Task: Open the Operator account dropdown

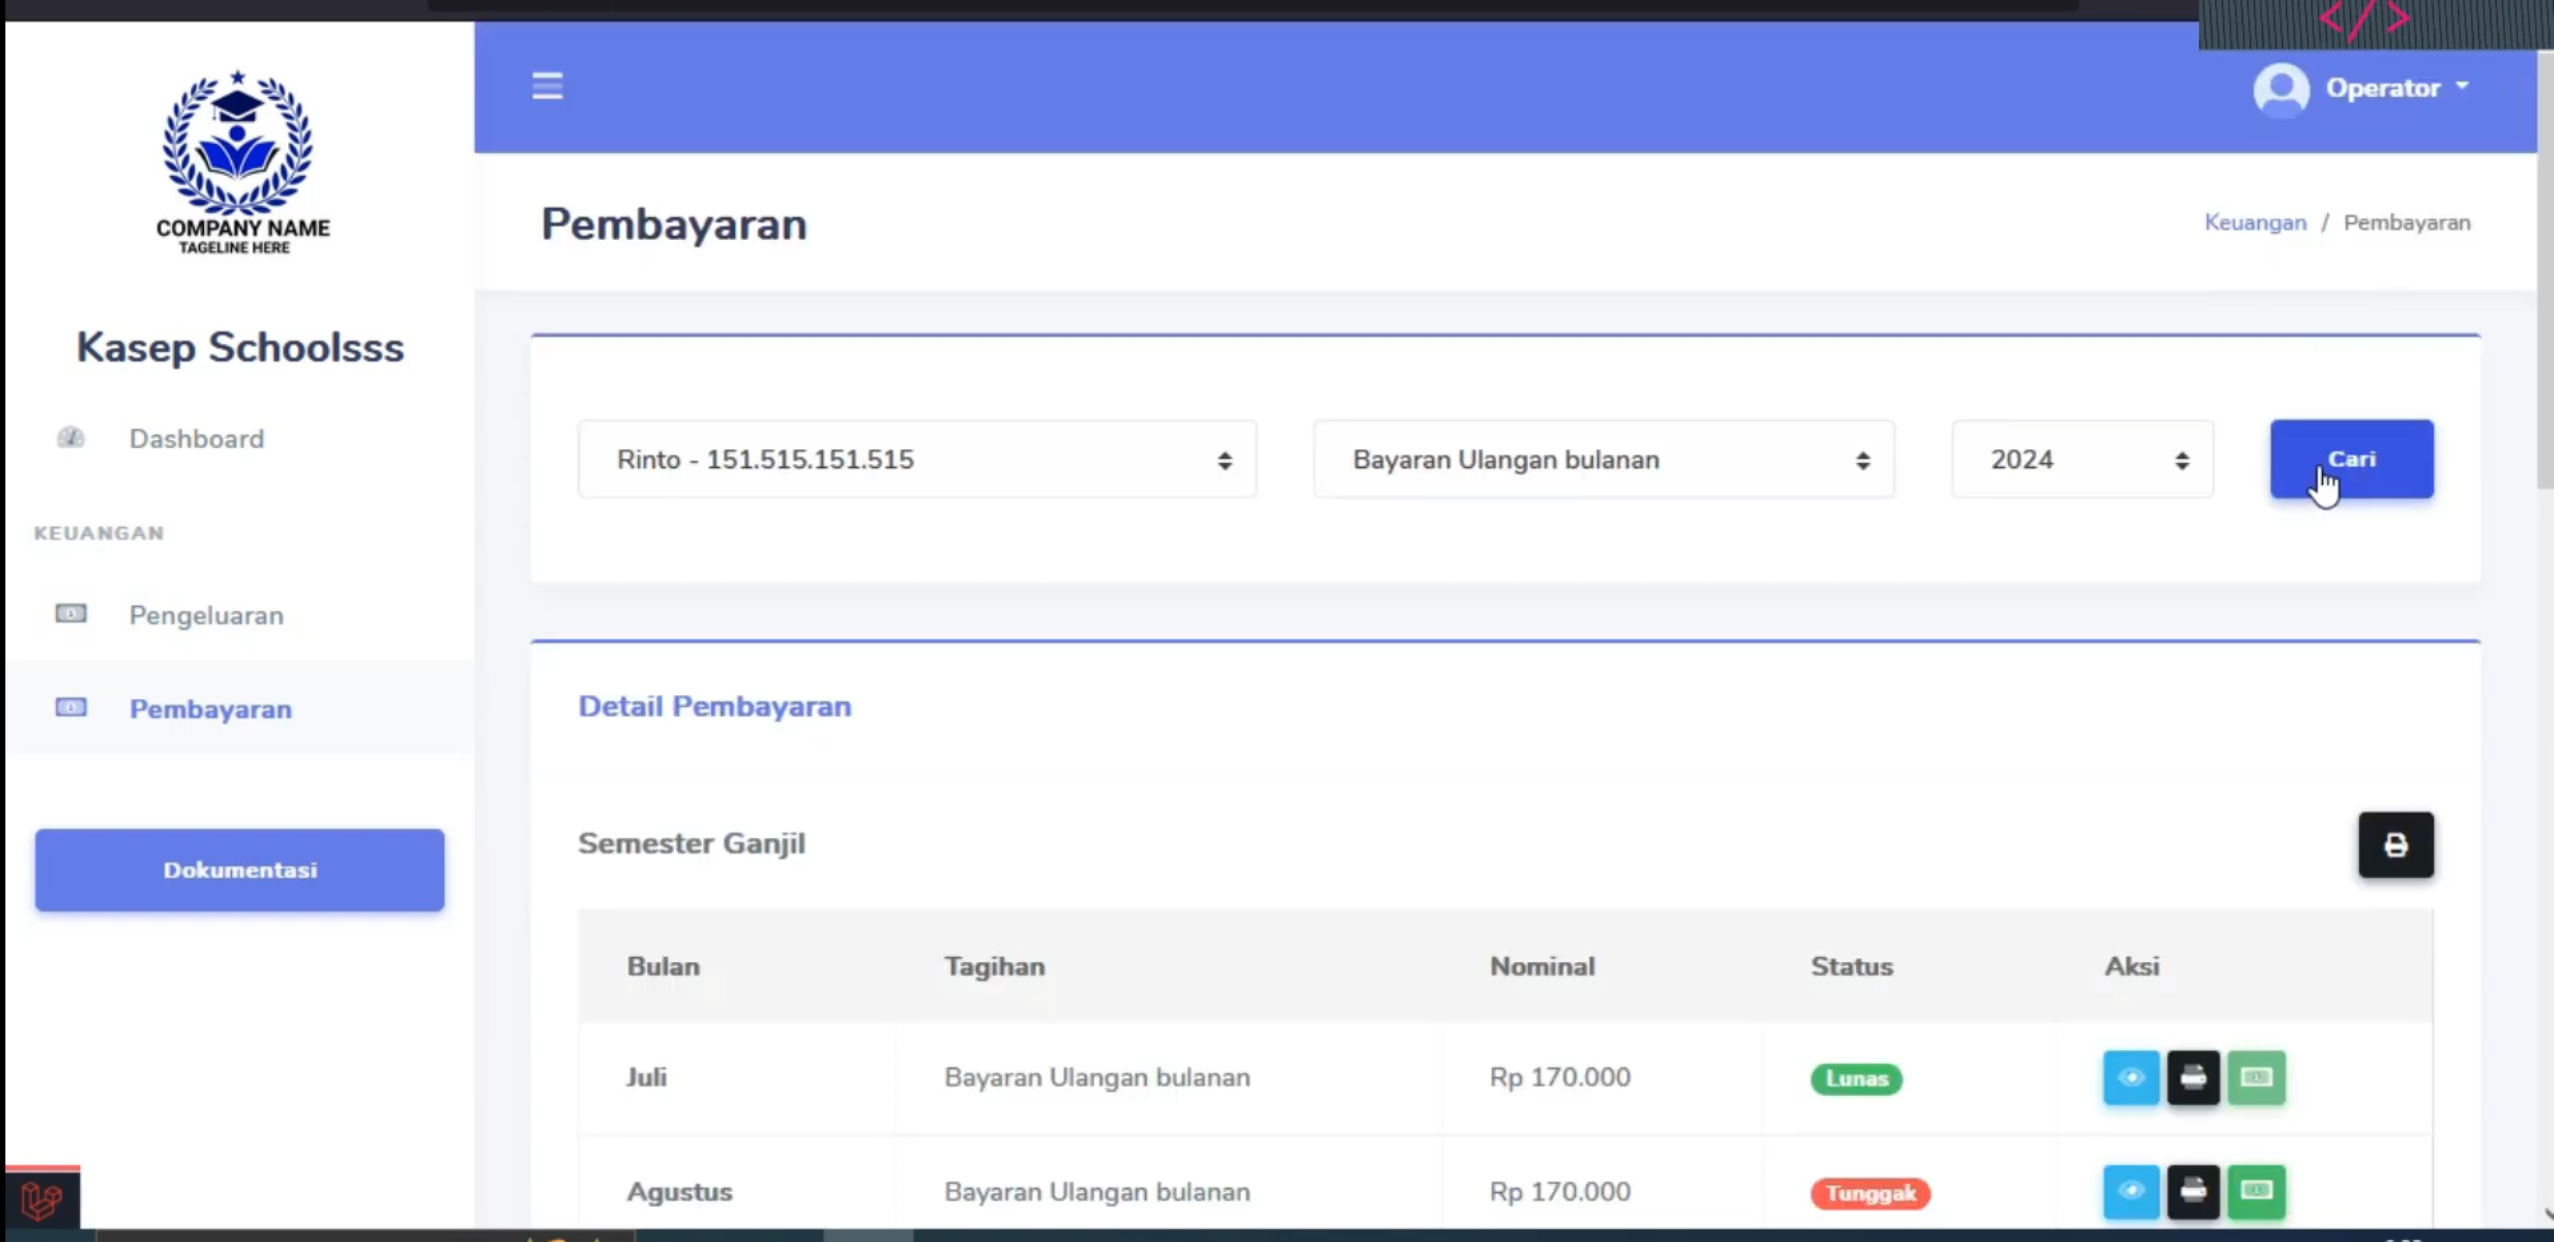Action: point(2396,88)
